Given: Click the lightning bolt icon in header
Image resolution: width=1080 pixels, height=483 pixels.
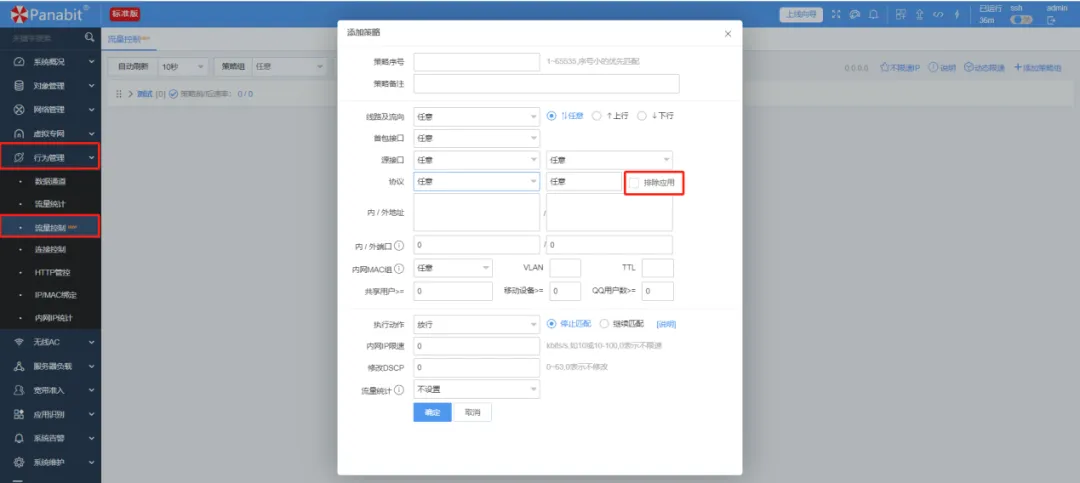Looking at the screenshot, I should [x=957, y=15].
